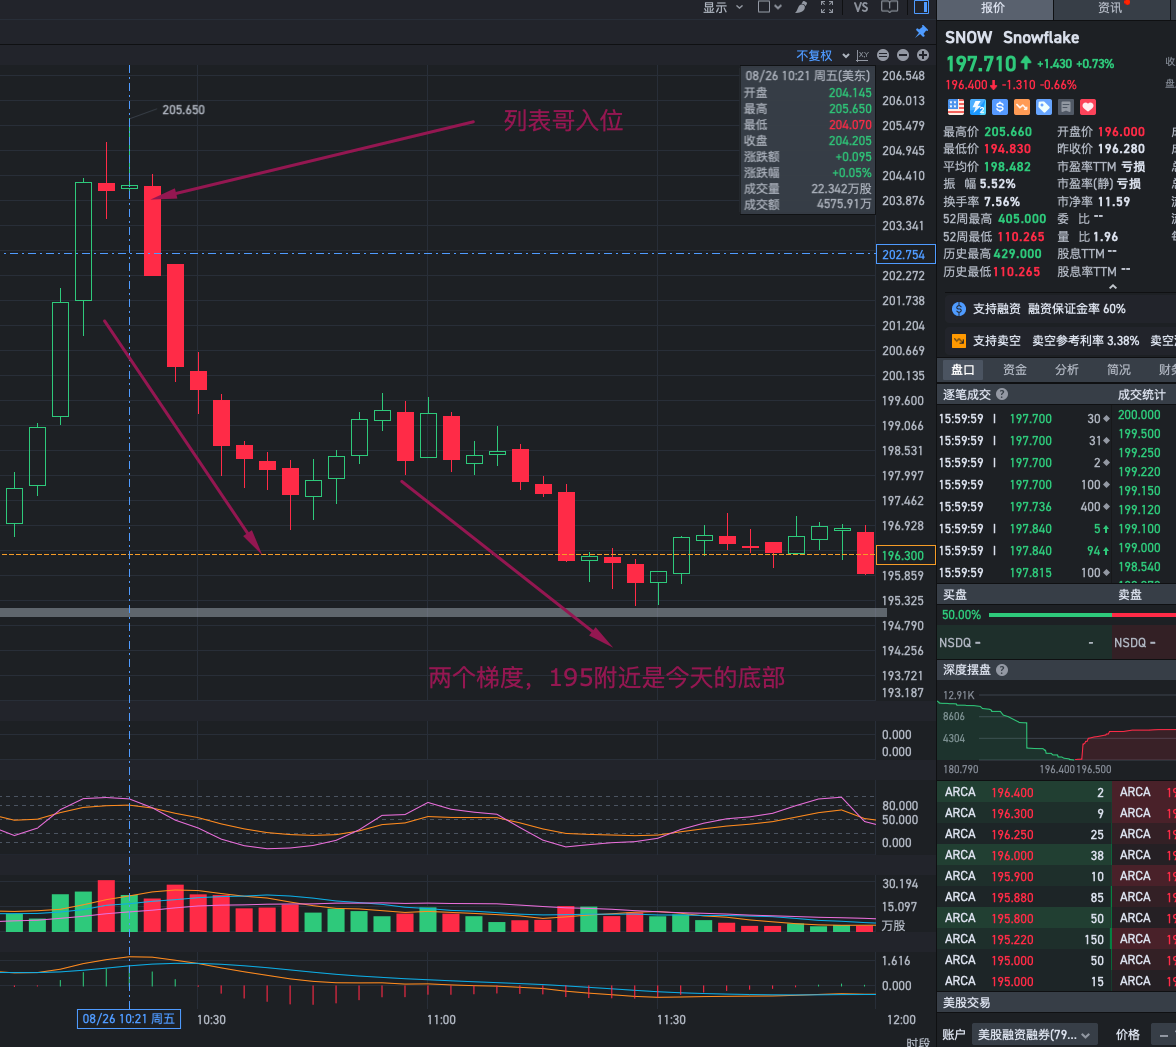
Task: Click the US flag market icon
Action: coord(956,107)
